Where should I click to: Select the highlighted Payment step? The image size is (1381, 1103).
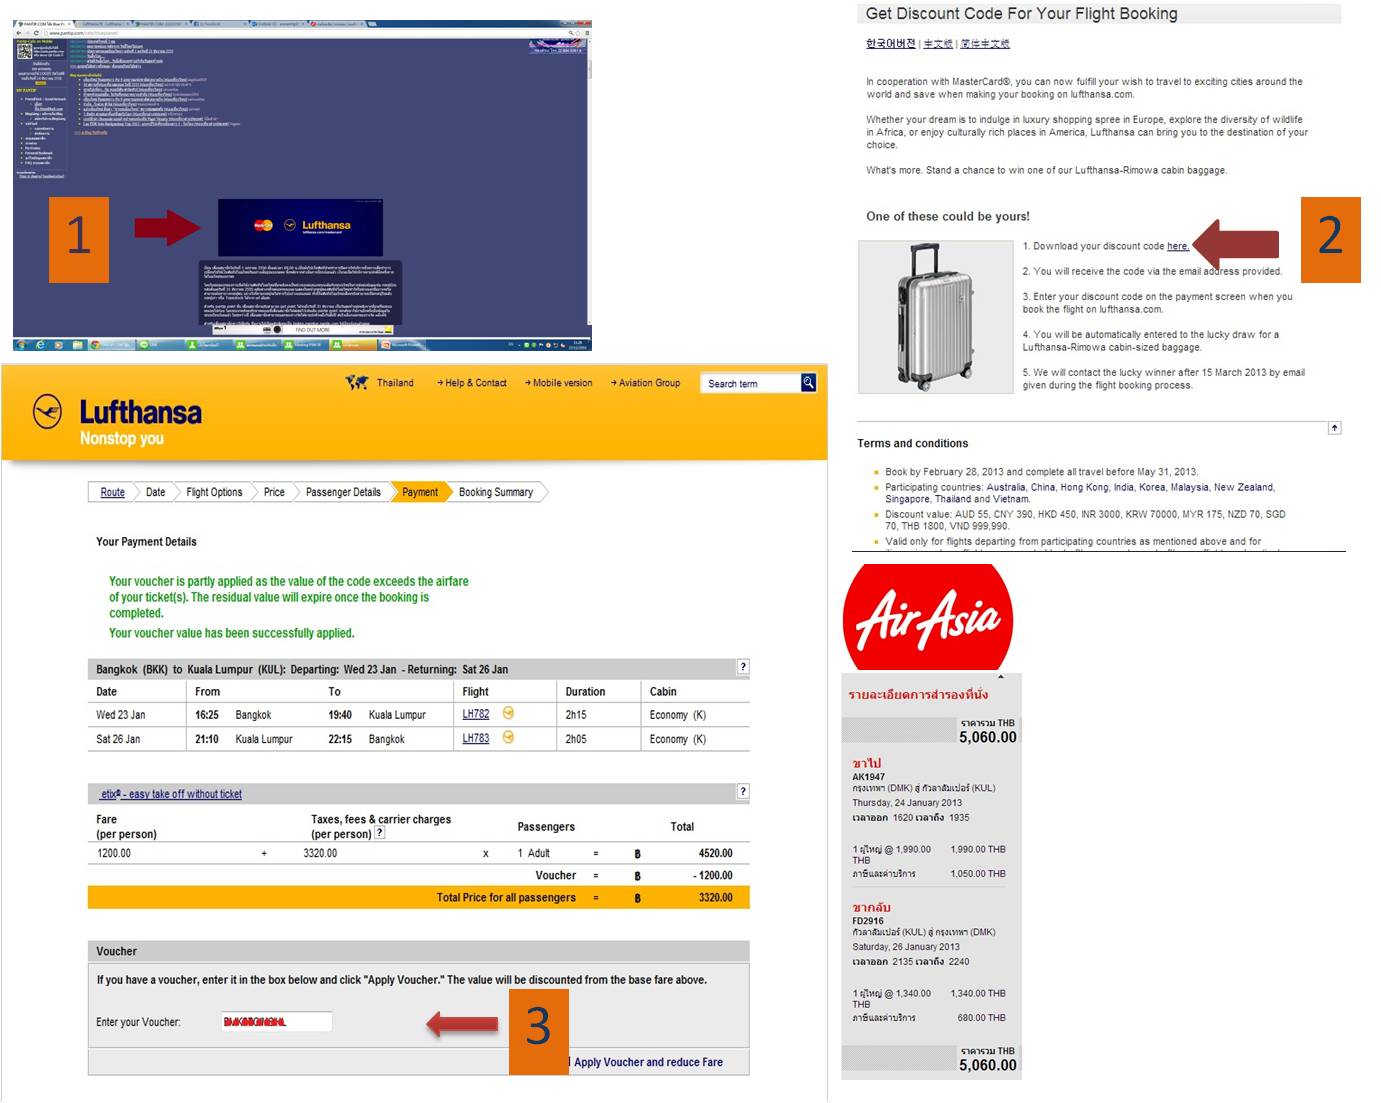tap(420, 492)
